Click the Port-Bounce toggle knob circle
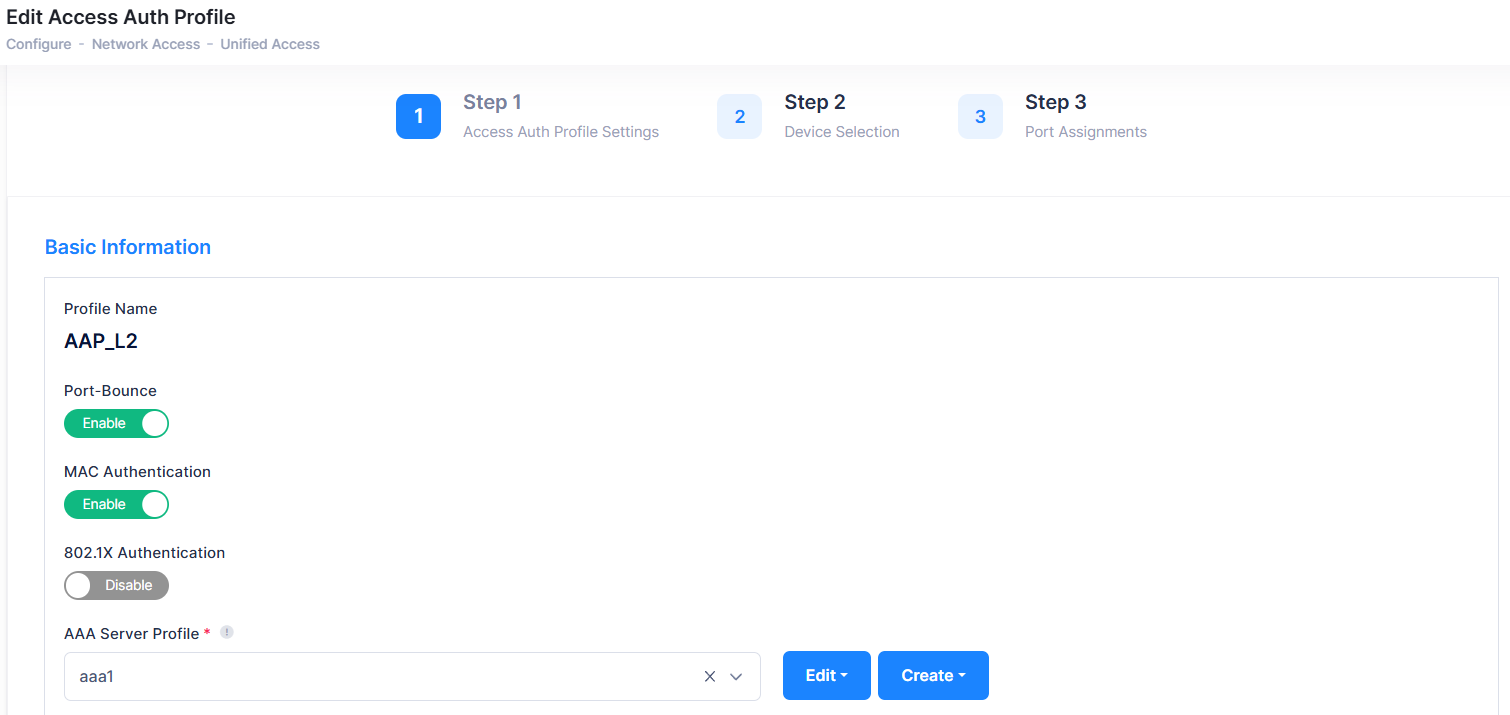The height and width of the screenshot is (715, 1510). click(x=154, y=423)
